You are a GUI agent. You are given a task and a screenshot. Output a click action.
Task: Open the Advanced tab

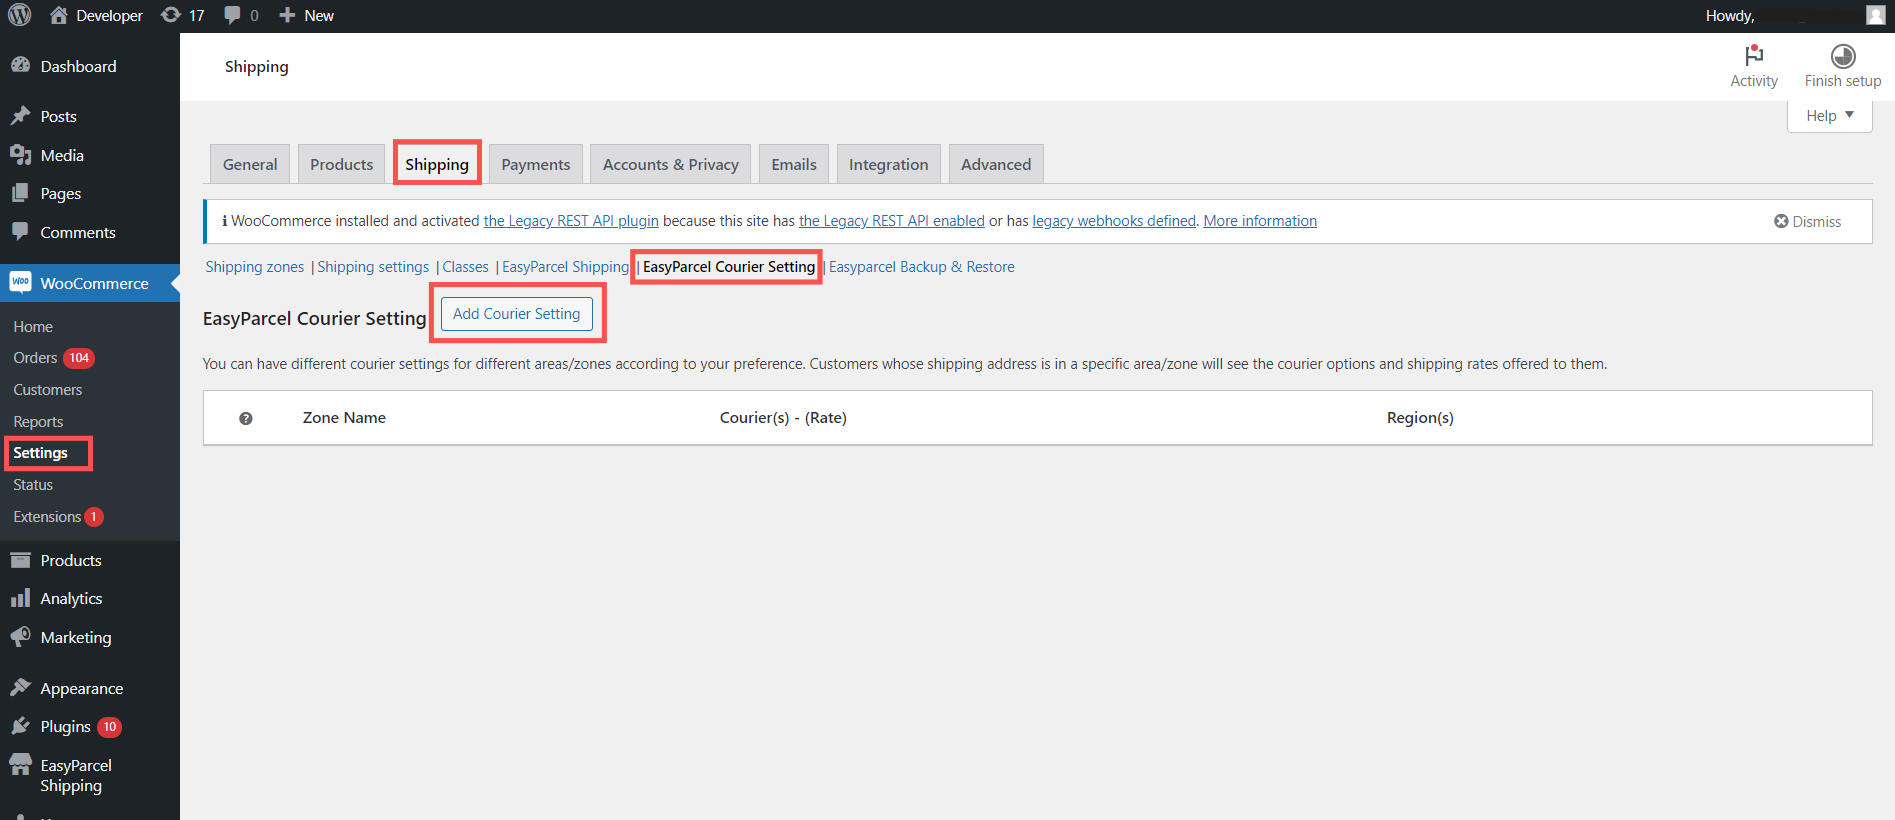996,164
